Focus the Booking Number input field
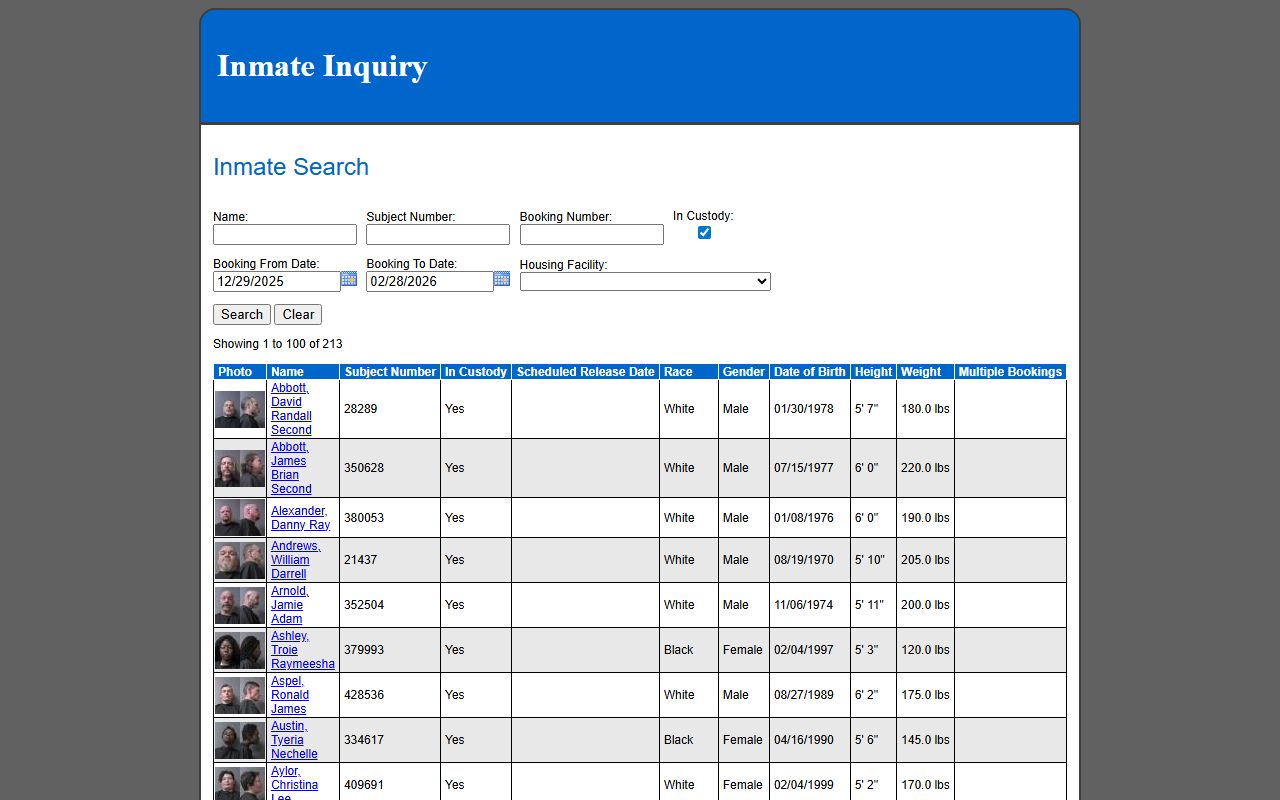1280x800 pixels. pos(592,234)
